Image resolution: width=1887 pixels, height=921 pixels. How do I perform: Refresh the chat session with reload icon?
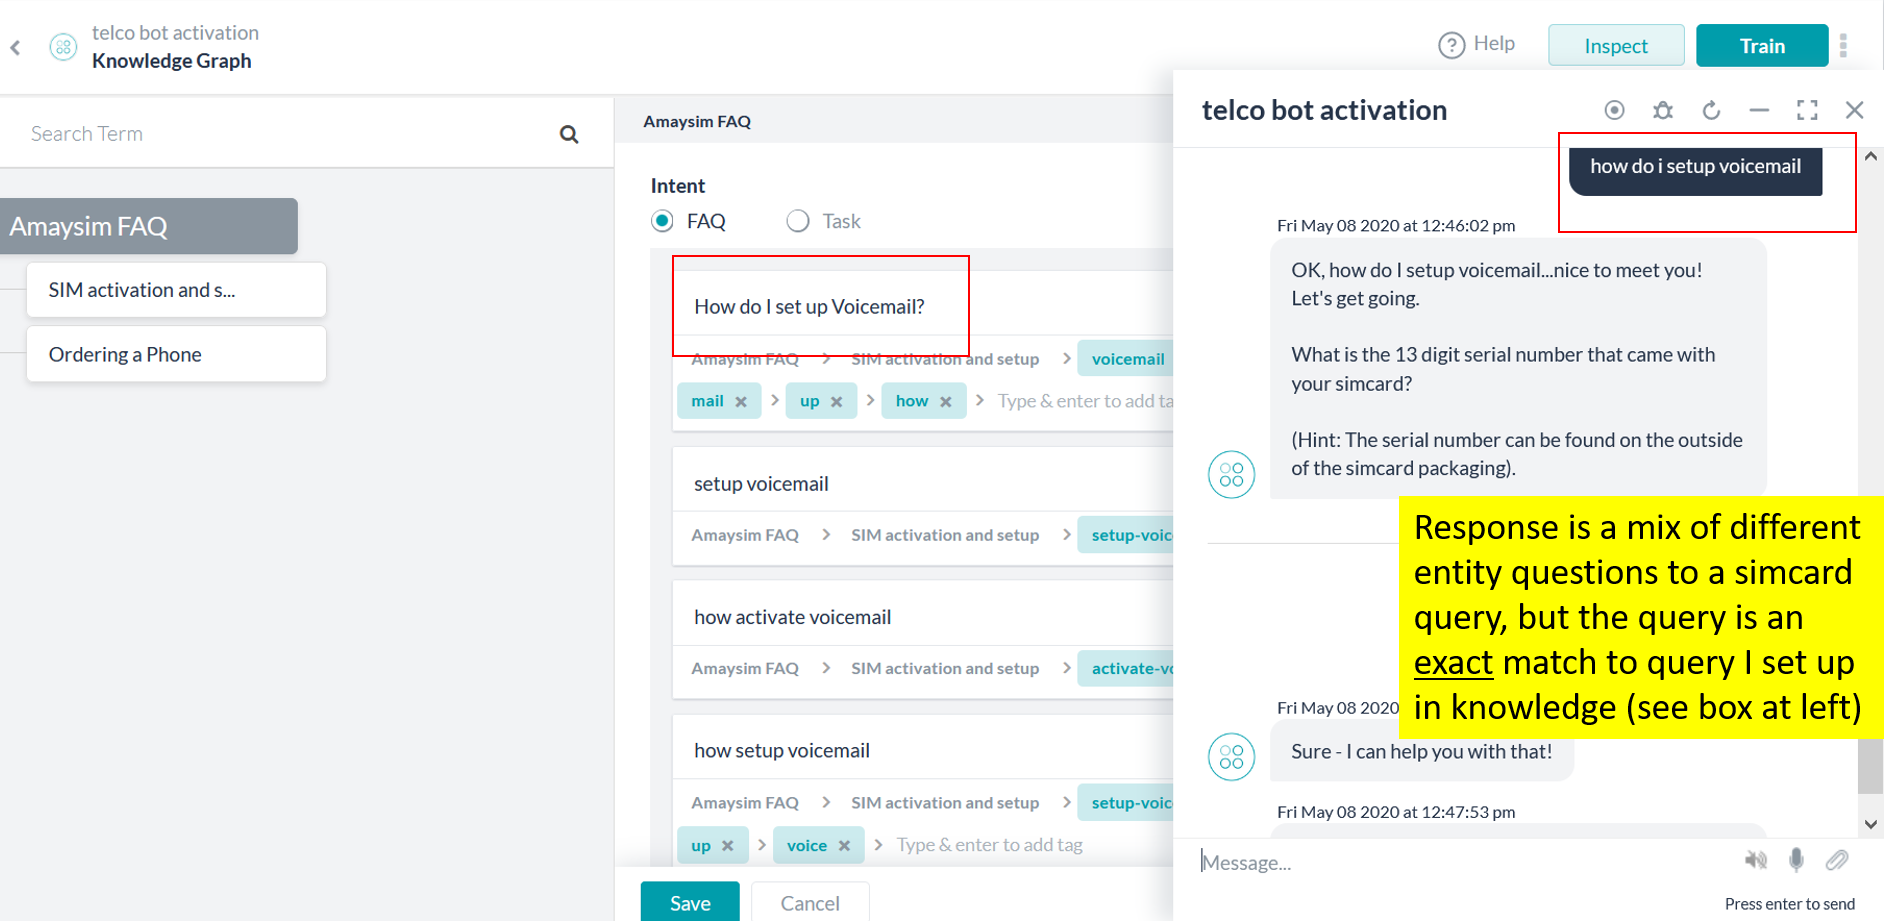(x=1711, y=110)
